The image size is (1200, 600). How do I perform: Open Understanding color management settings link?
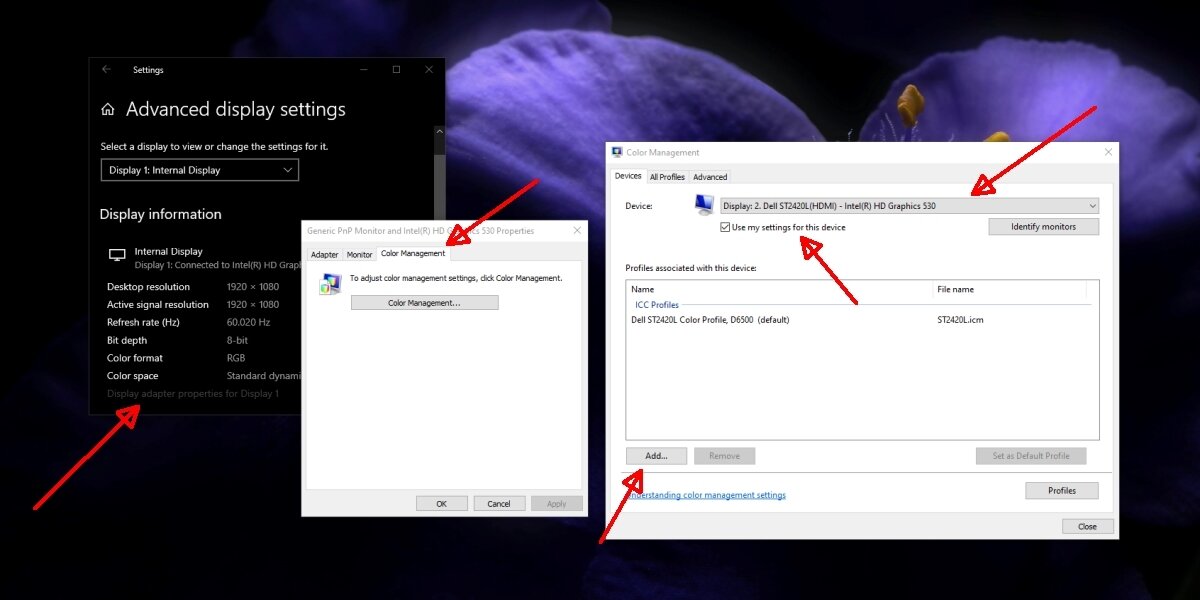pyautogui.click(x=708, y=495)
